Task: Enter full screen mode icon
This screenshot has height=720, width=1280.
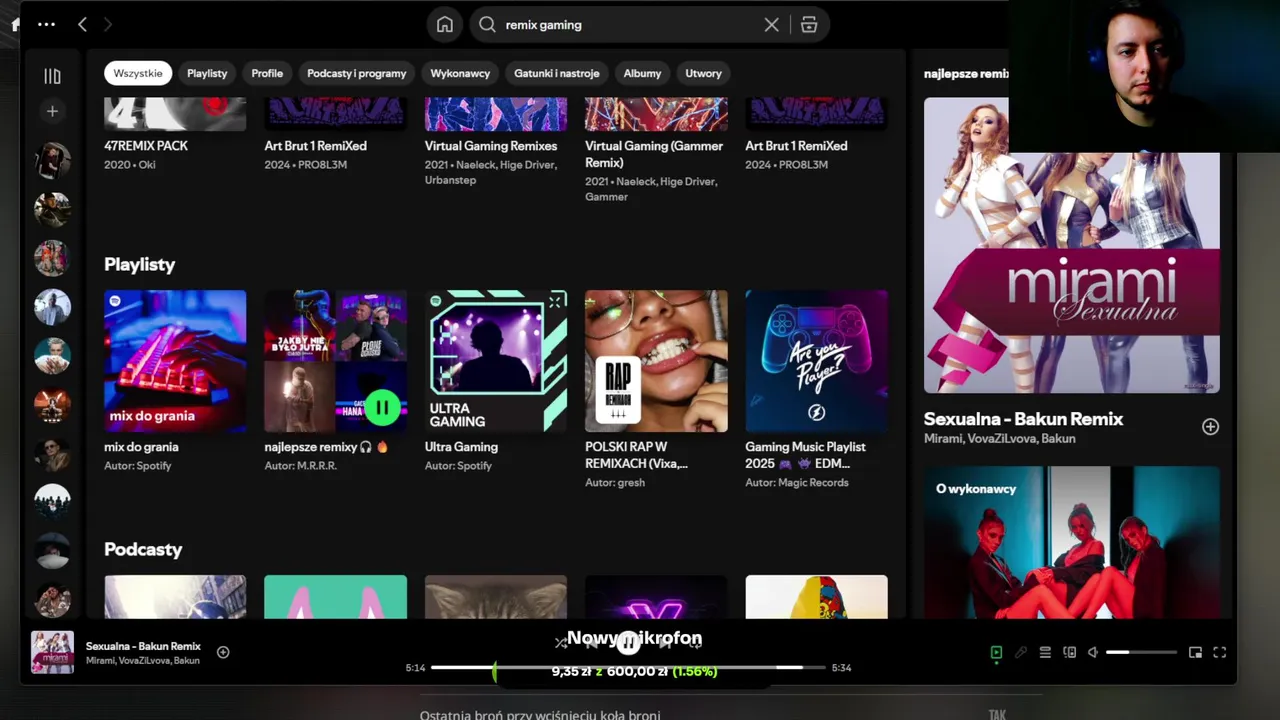Action: (1219, 652)
